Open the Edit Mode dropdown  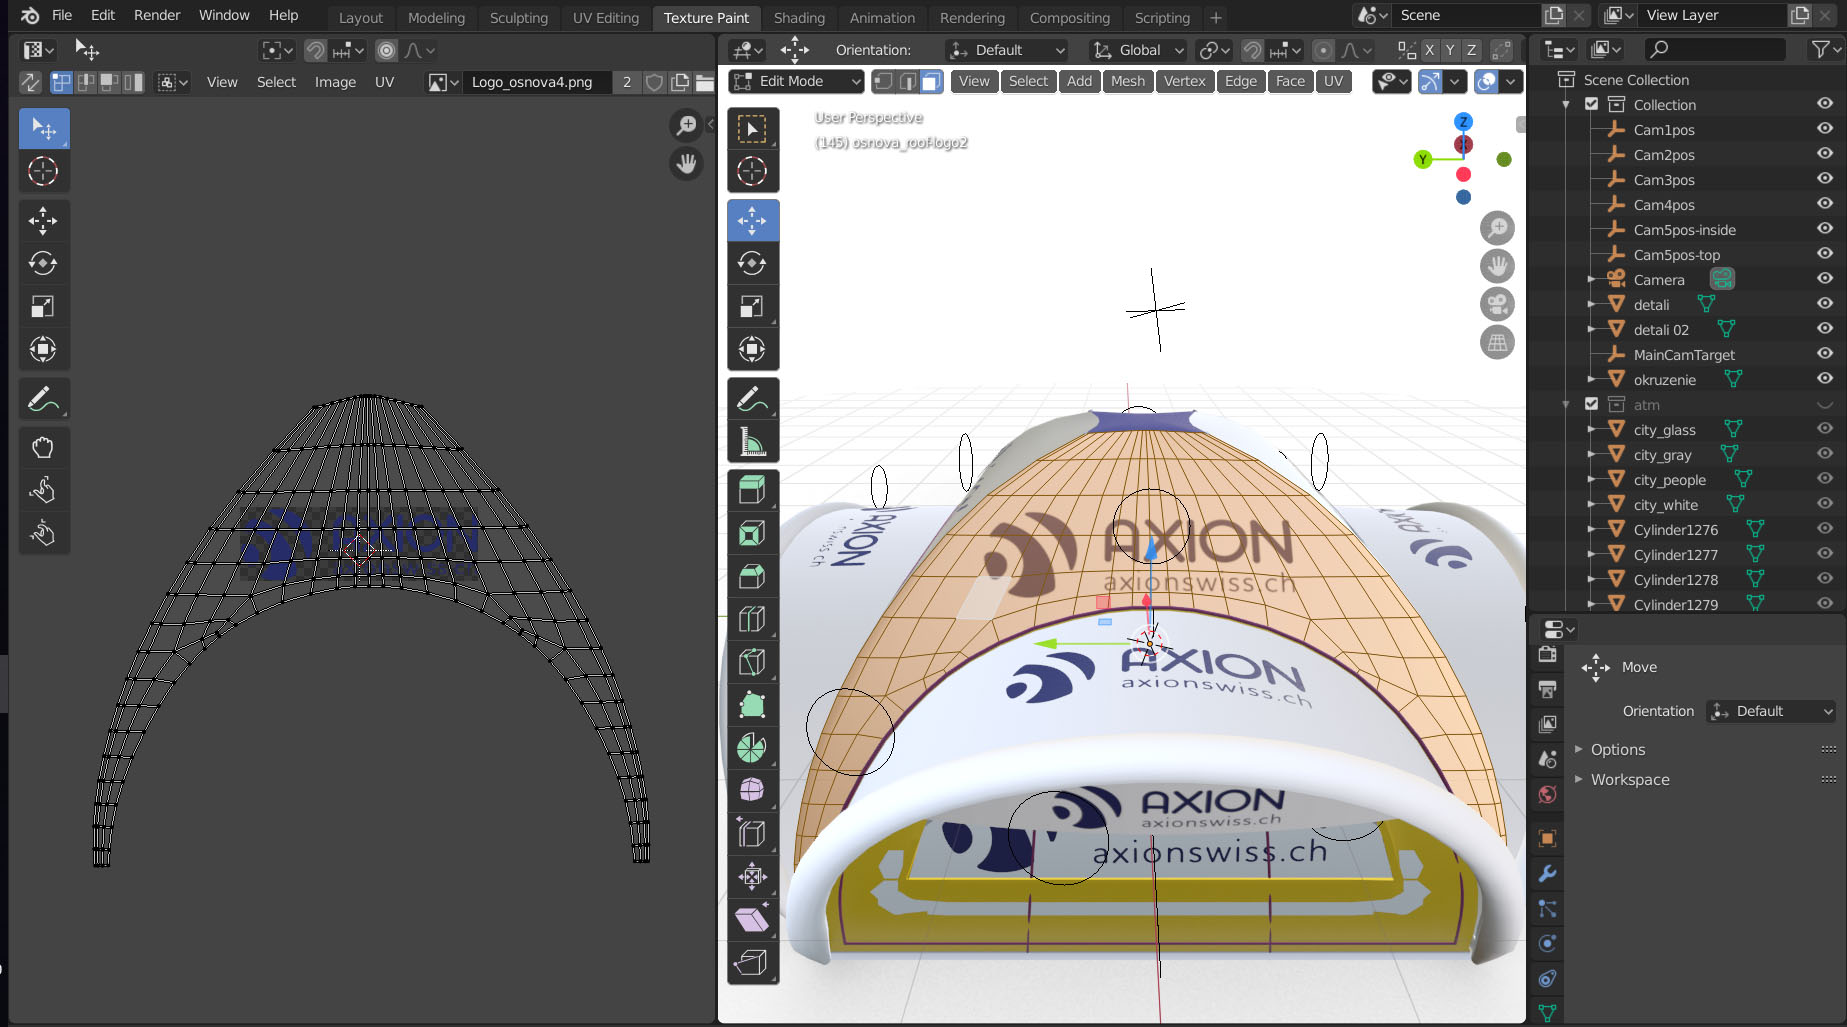(x=797, y=81)
